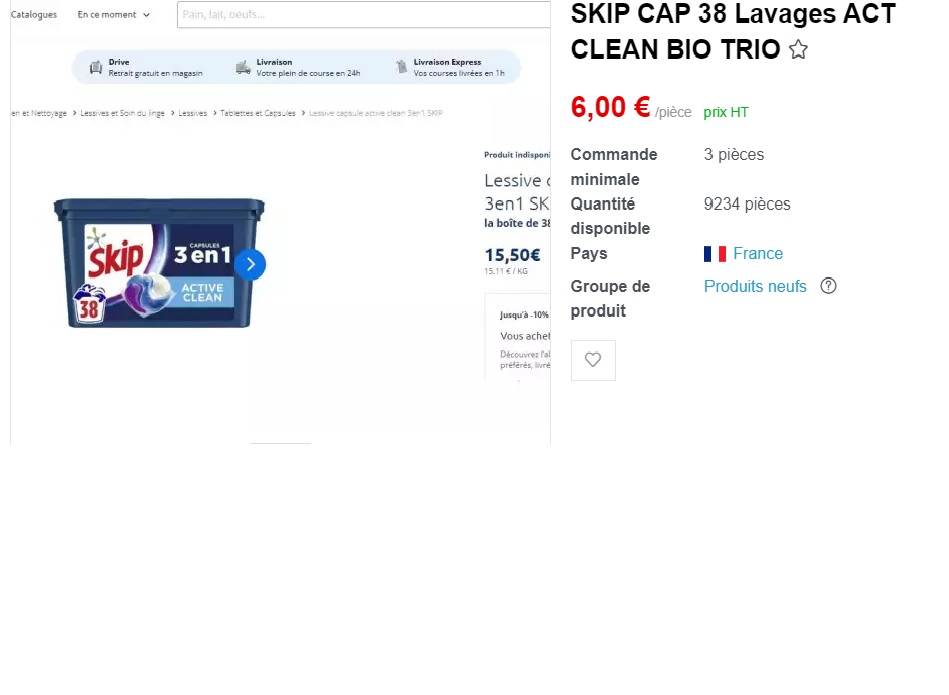Click the help question mark icon
The height and width of the screenshot is (695, 949).
pyautogui.click(x=828, y=286)
